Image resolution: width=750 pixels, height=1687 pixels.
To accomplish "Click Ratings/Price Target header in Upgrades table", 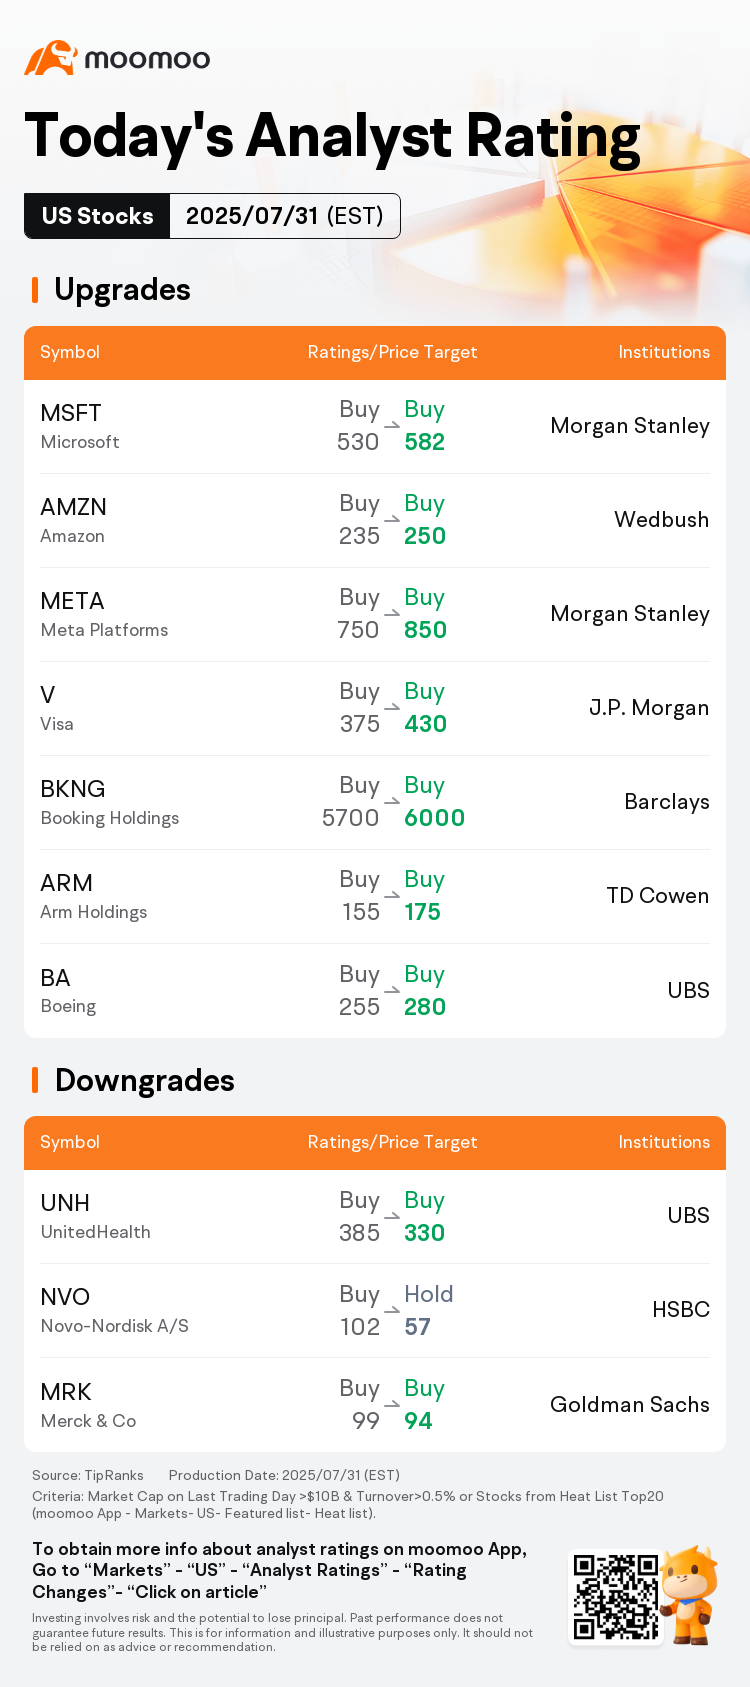I will pos(392,352).
